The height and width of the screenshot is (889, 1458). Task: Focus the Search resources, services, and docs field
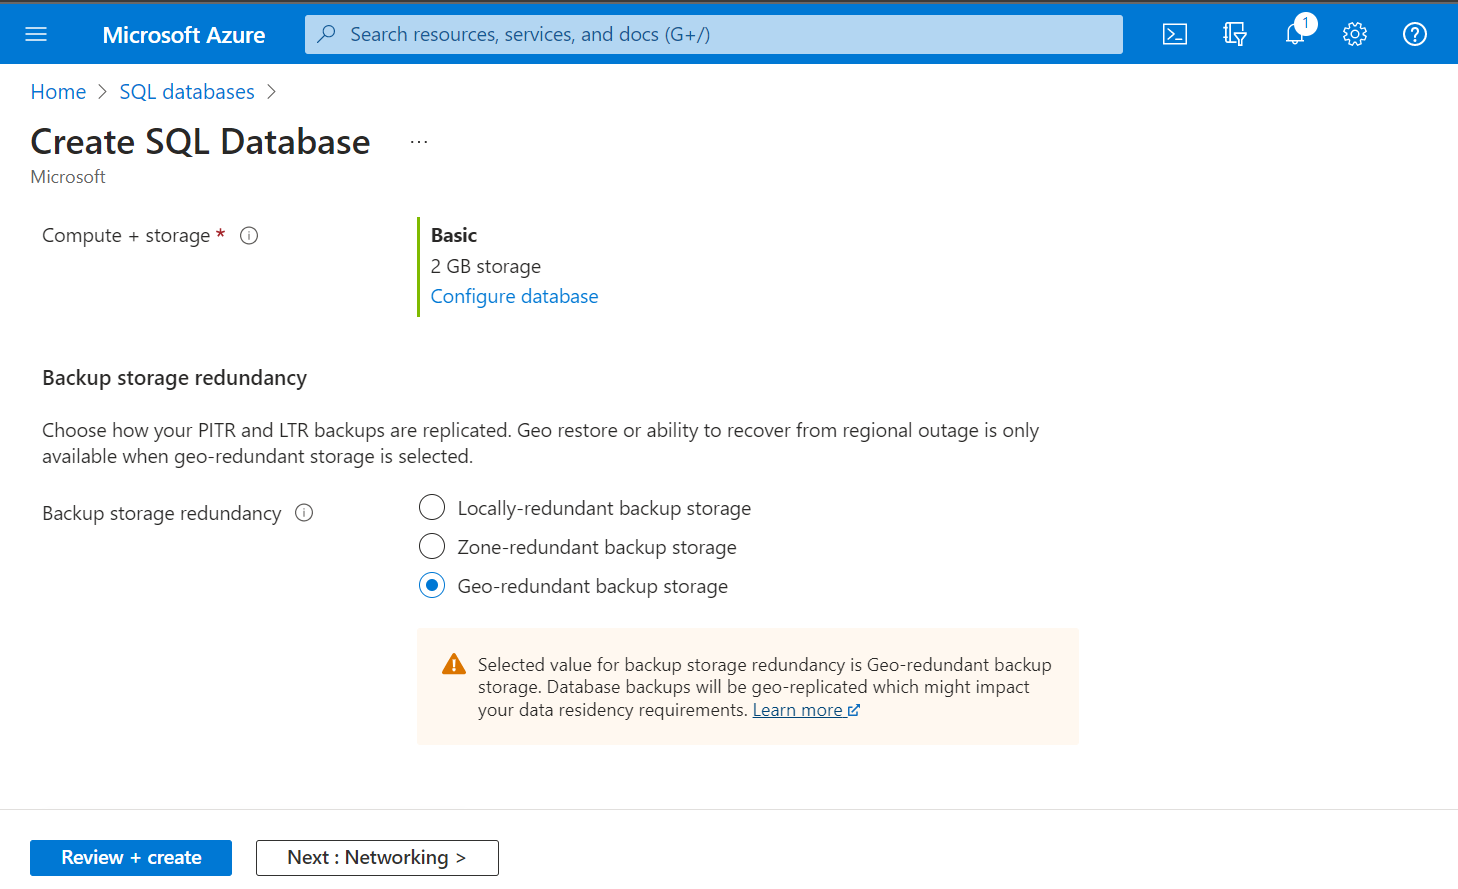pyautogui.click(x=714, y=34)
